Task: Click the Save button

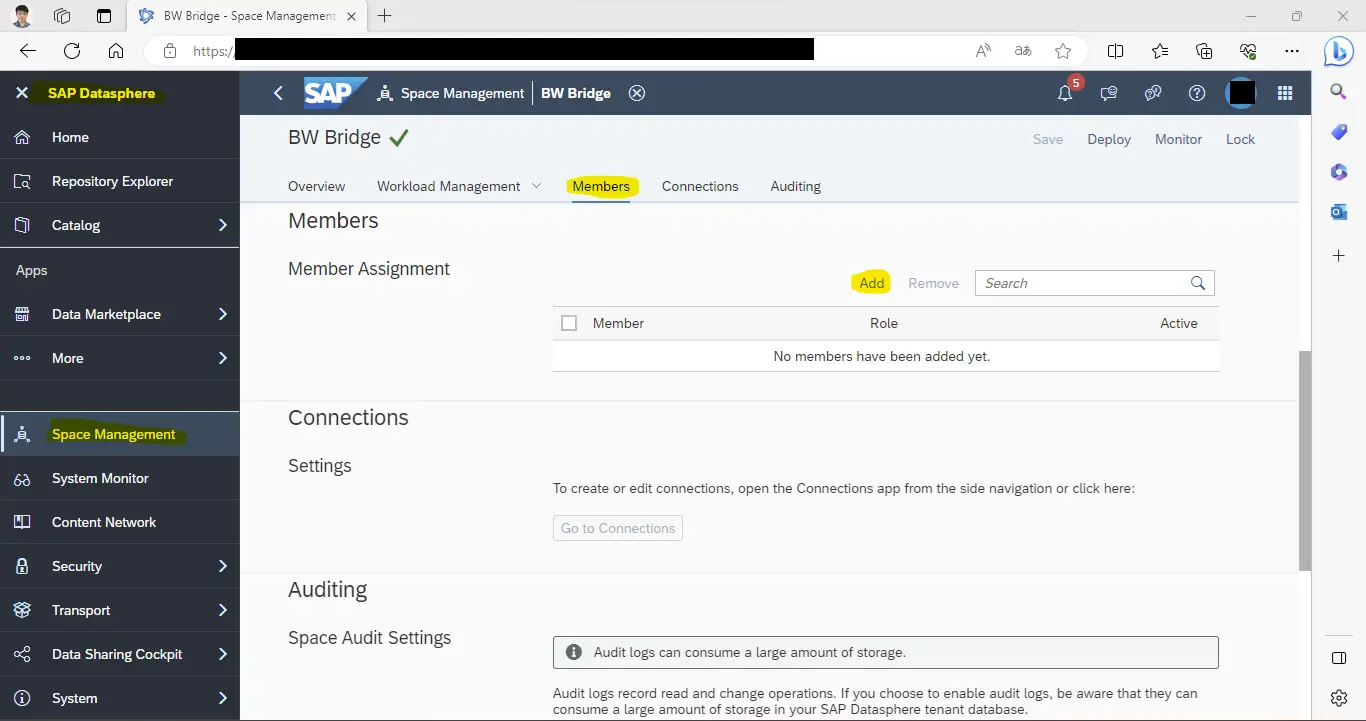Action: coord(1048,139)
